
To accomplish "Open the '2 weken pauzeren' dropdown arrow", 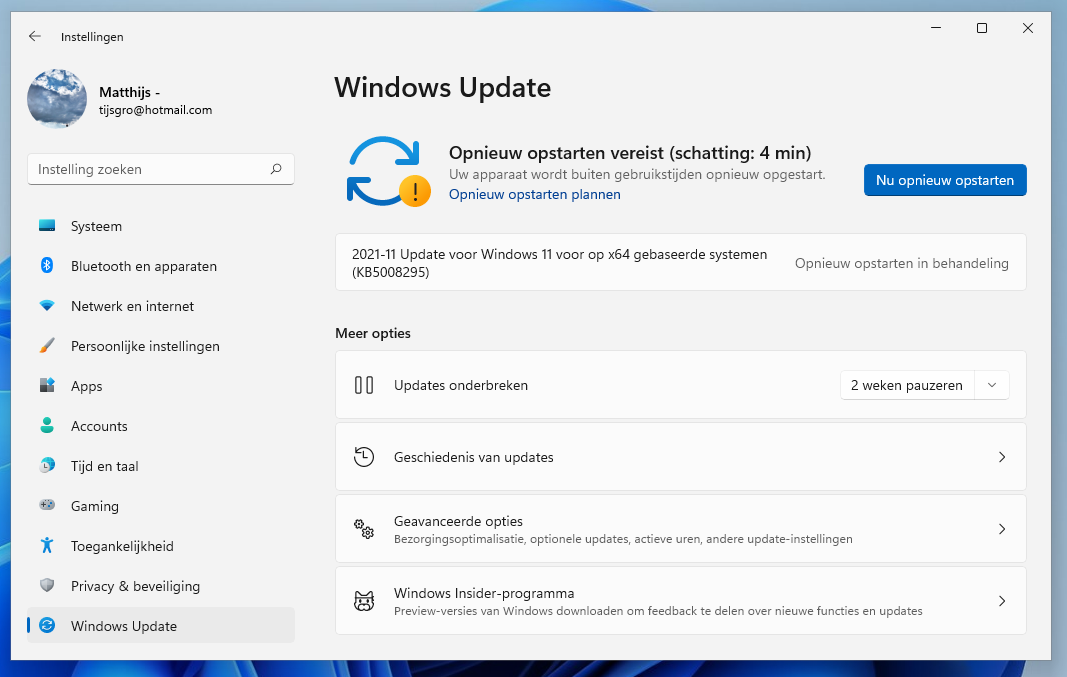I will click(x=991, y=385).
